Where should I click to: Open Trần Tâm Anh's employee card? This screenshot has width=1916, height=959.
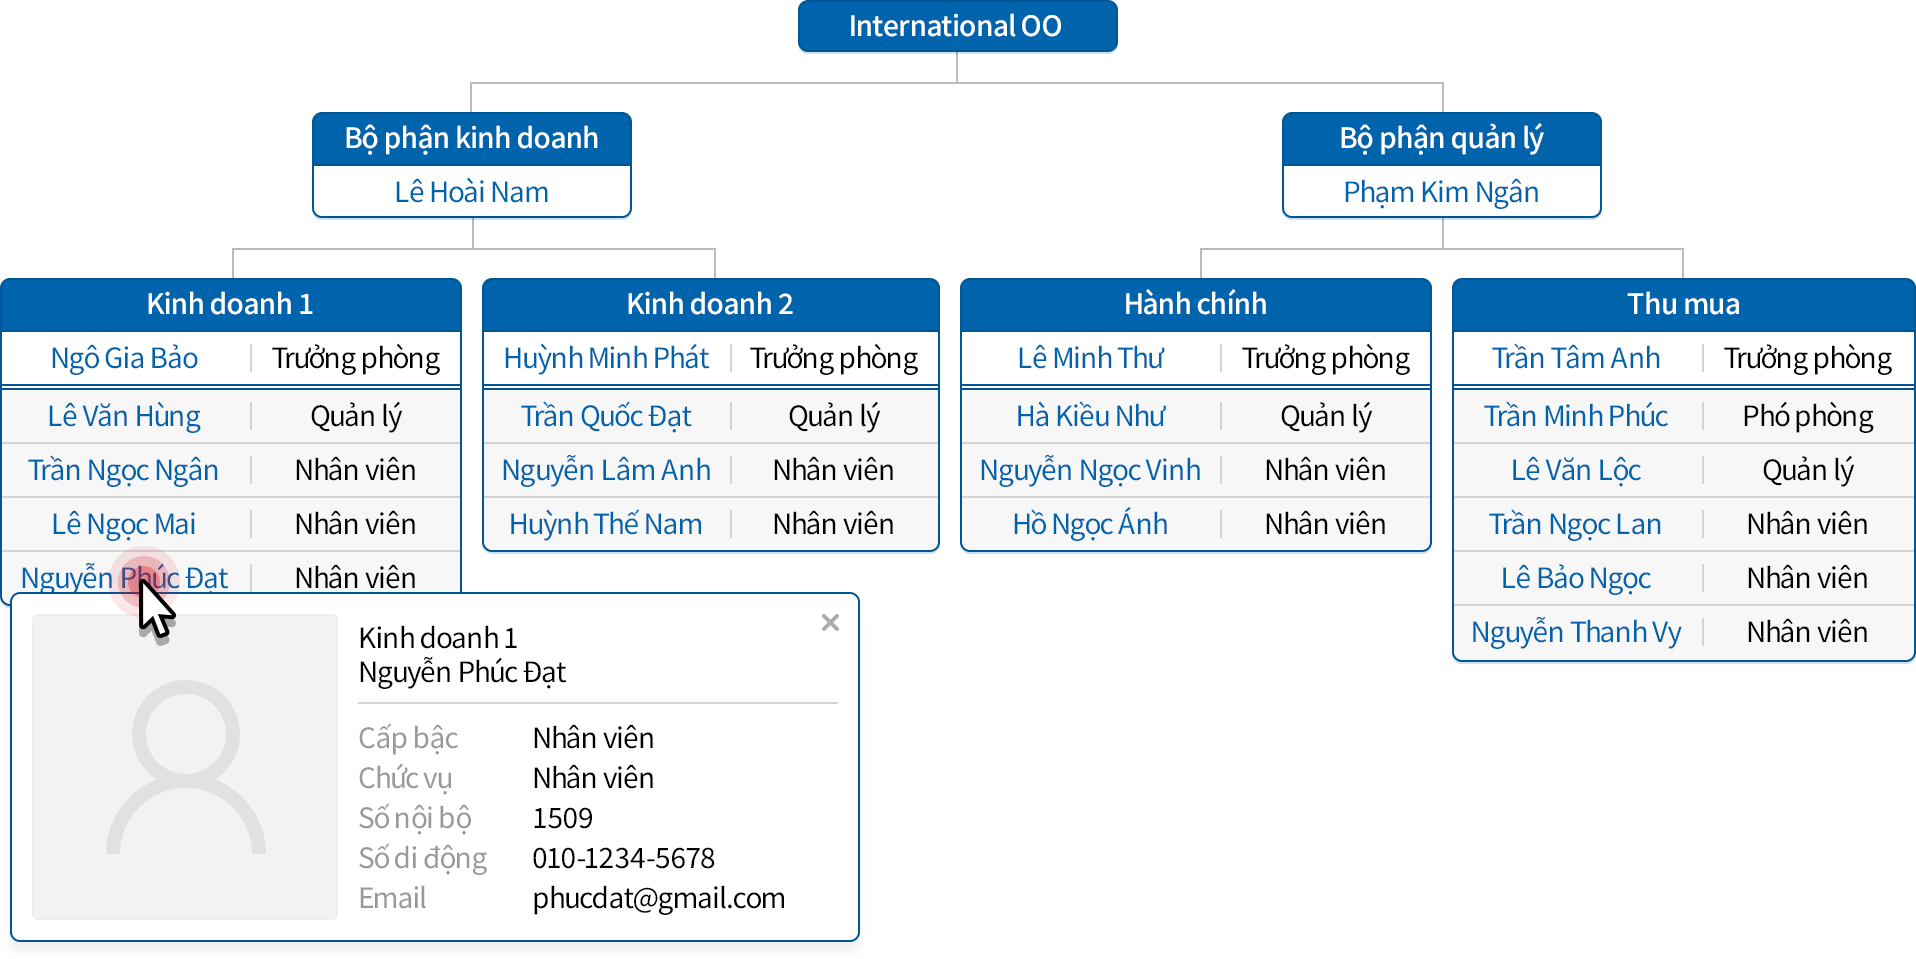point(1575,358)
